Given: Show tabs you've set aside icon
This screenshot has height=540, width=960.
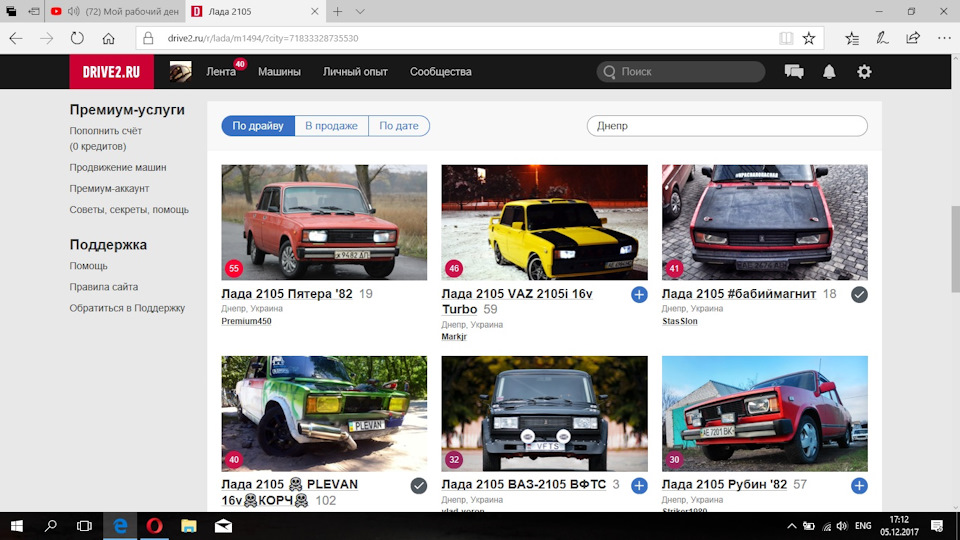Looking at the screenshot, I should click(x=11, y=12).
